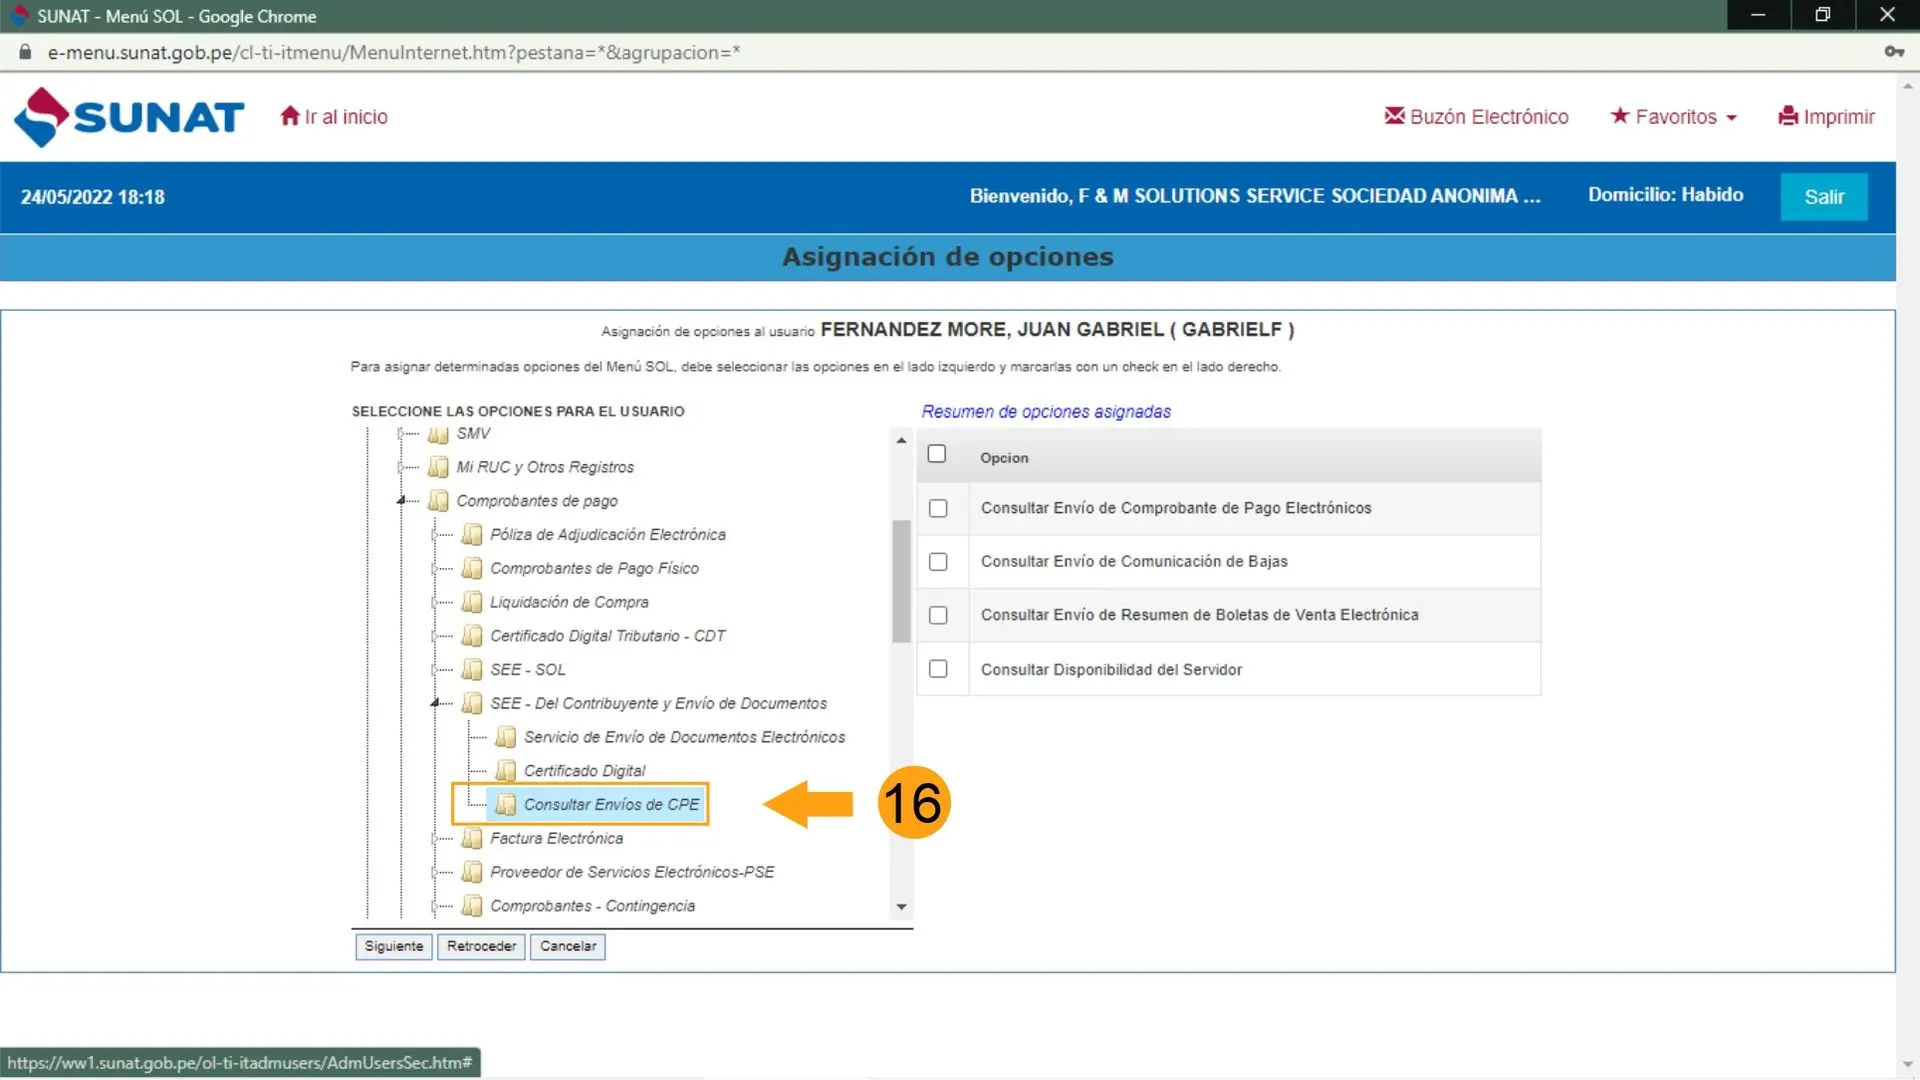Select Consultar Envíos de CPE tree item

pos(611,805)
